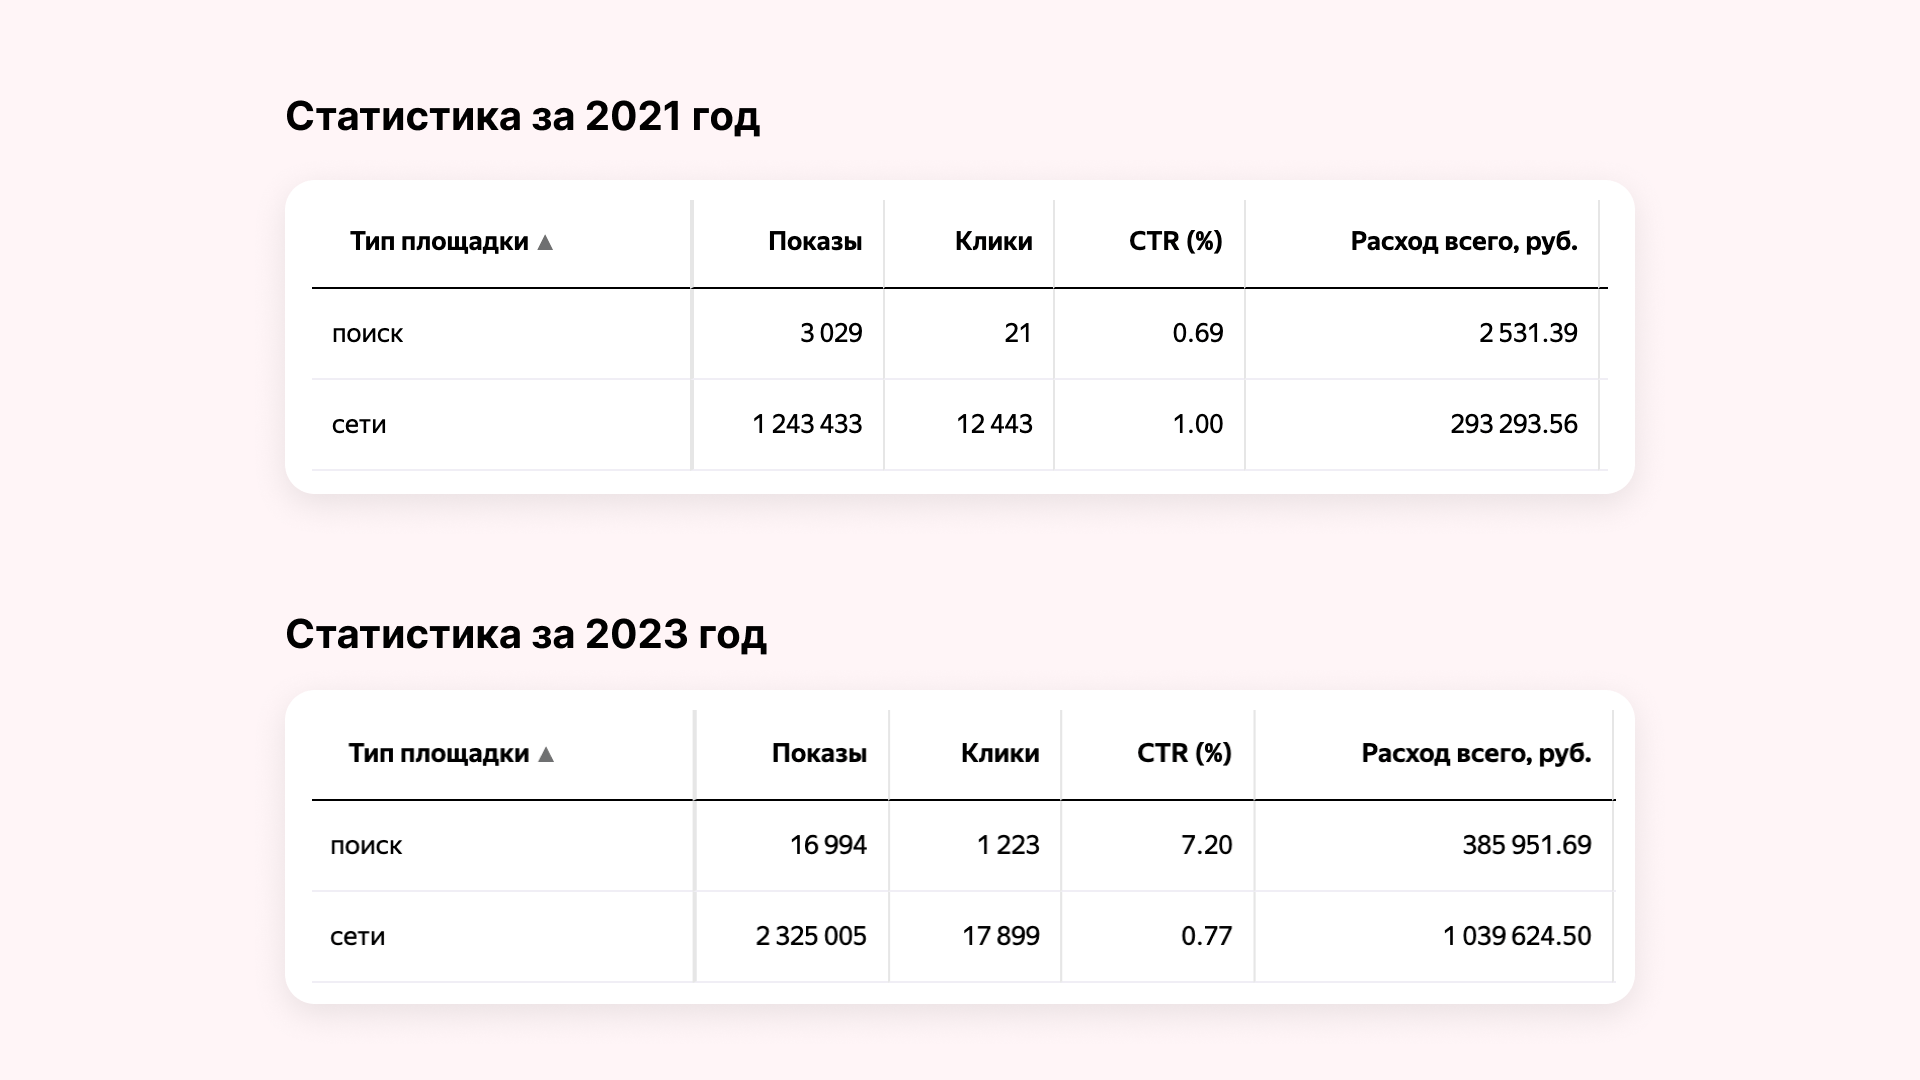Sort 2021 table by Клики column

pyautogui.click(x=993, y=241)
